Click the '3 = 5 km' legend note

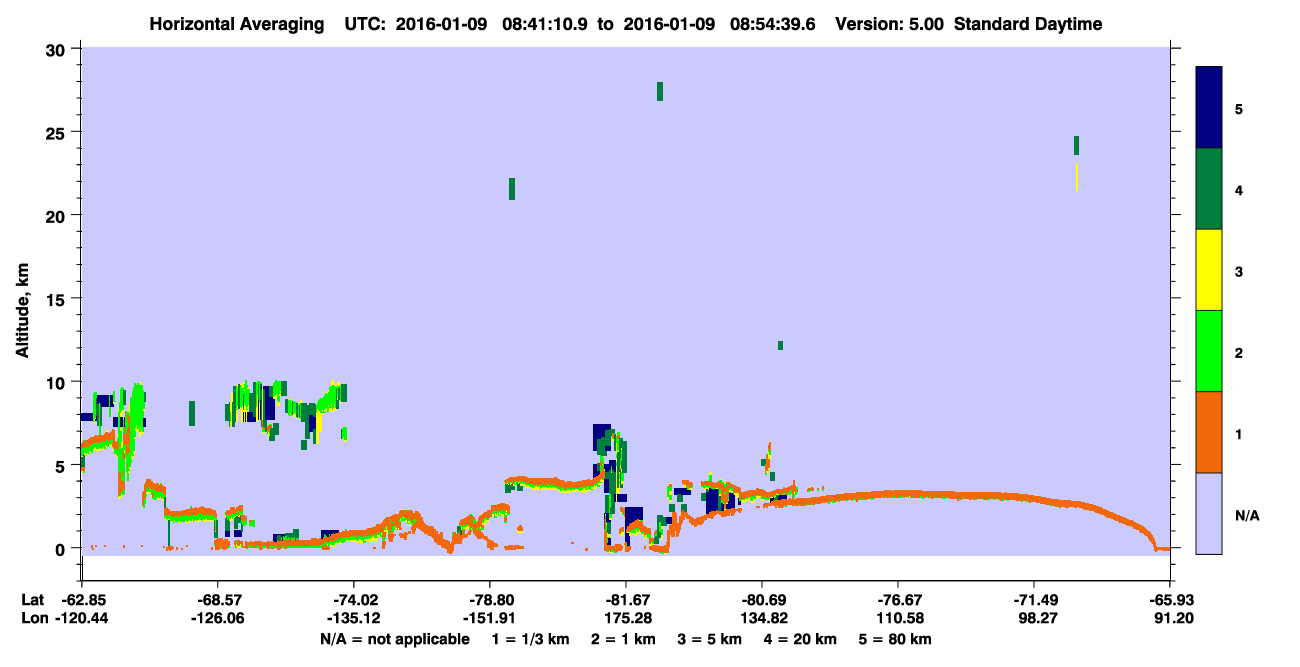pyautogui.click(x=709, y=639)
